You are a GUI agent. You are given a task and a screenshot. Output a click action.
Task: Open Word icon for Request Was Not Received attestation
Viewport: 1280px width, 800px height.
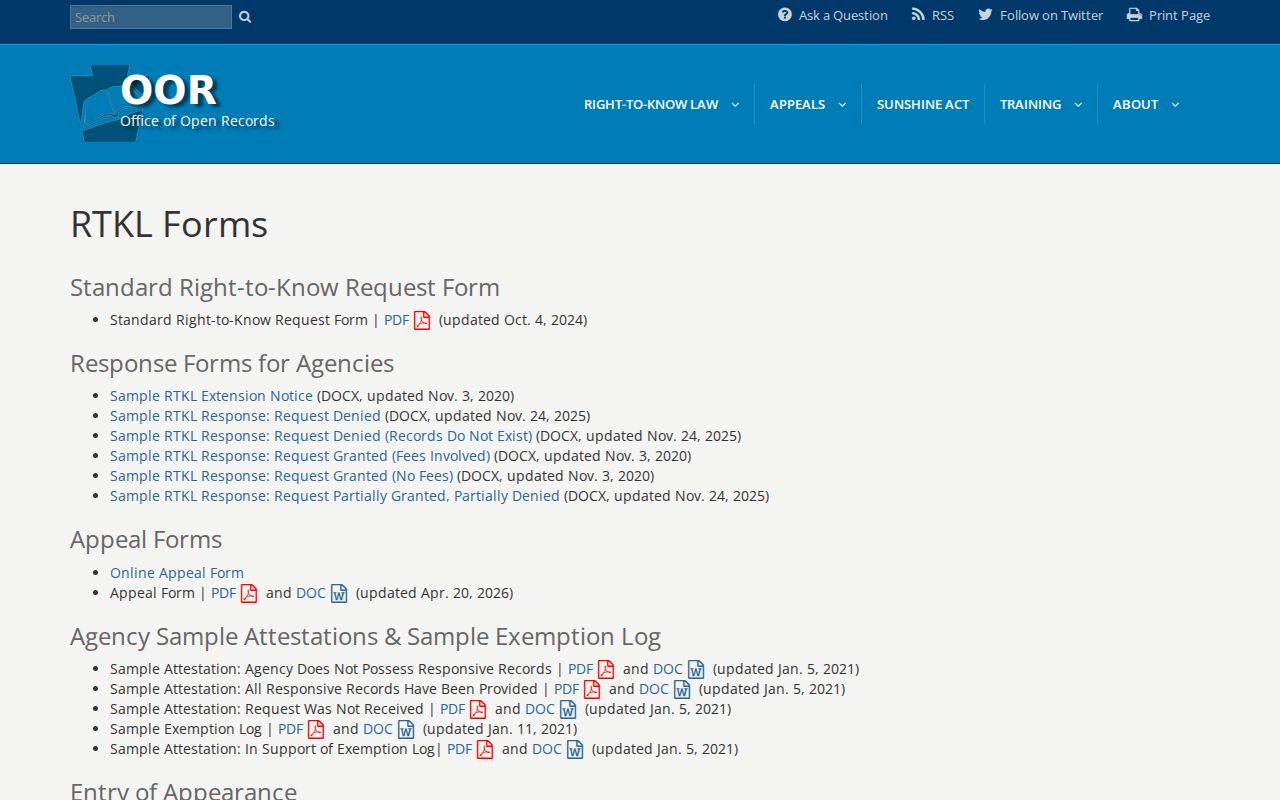pyautogui.click(x=568, y=710)
